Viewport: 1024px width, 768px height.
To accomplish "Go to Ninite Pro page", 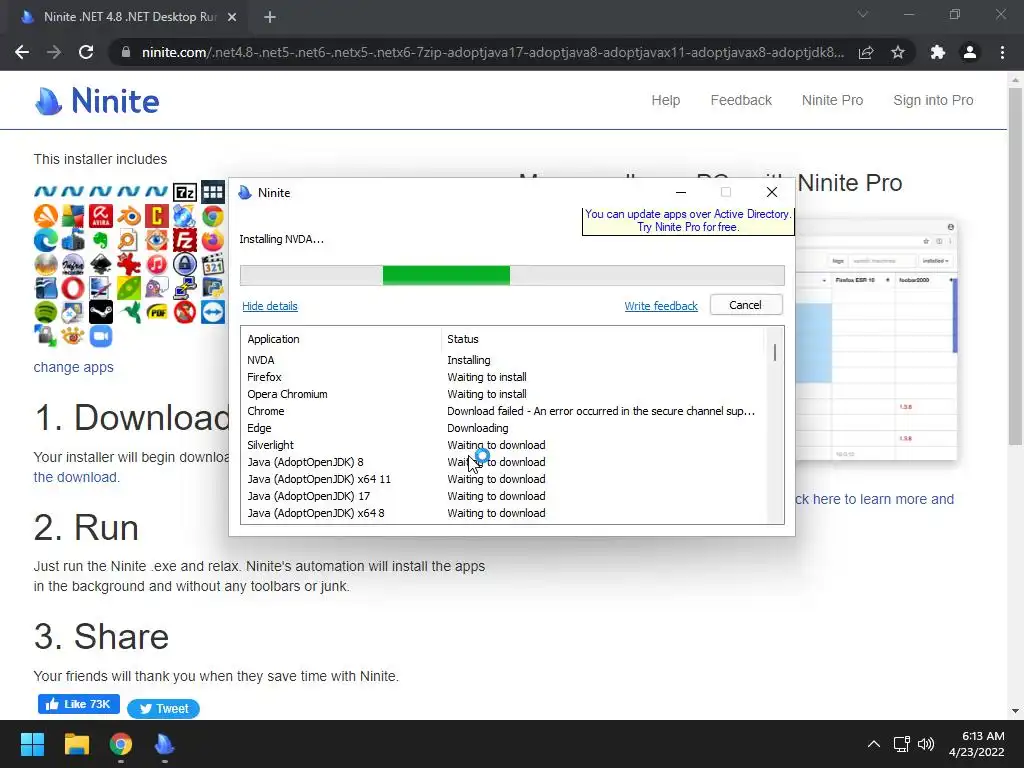I will [x=832, y=101].
